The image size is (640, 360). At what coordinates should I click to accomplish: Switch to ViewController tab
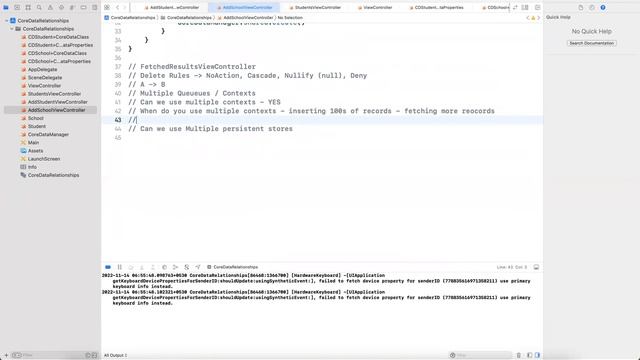pyautogui.click(x=375, y=7)
